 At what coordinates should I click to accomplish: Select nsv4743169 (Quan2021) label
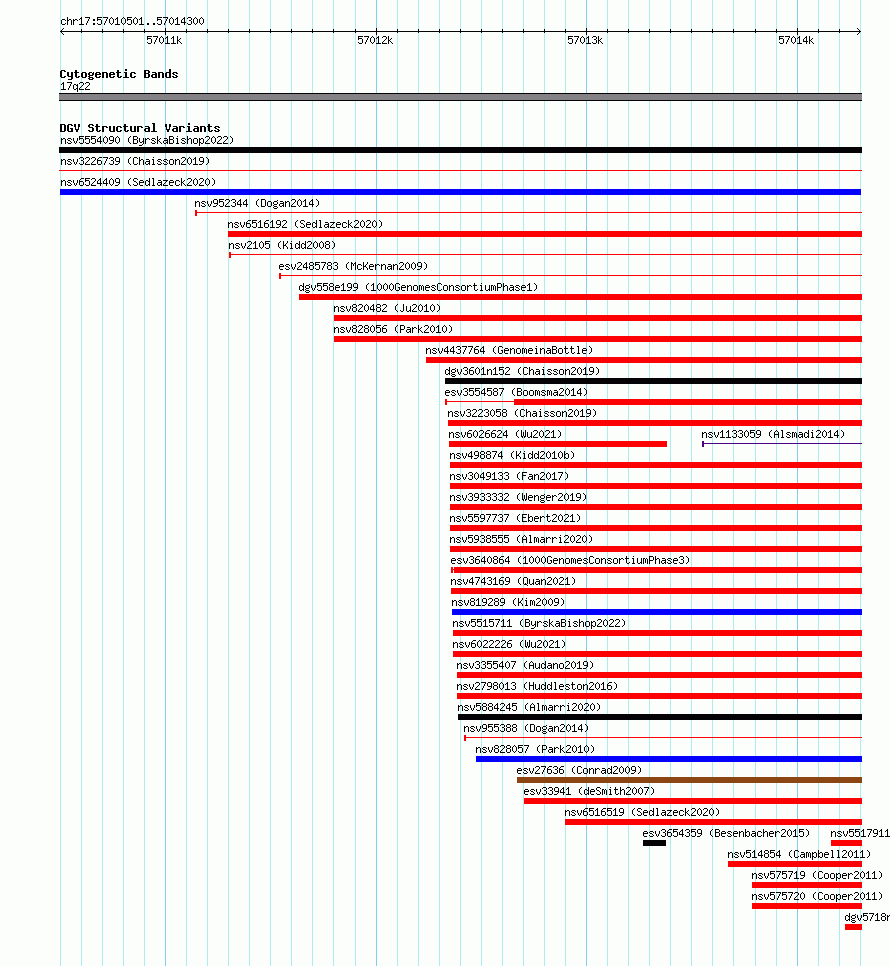pyautogui.click(x=513, y=580)
